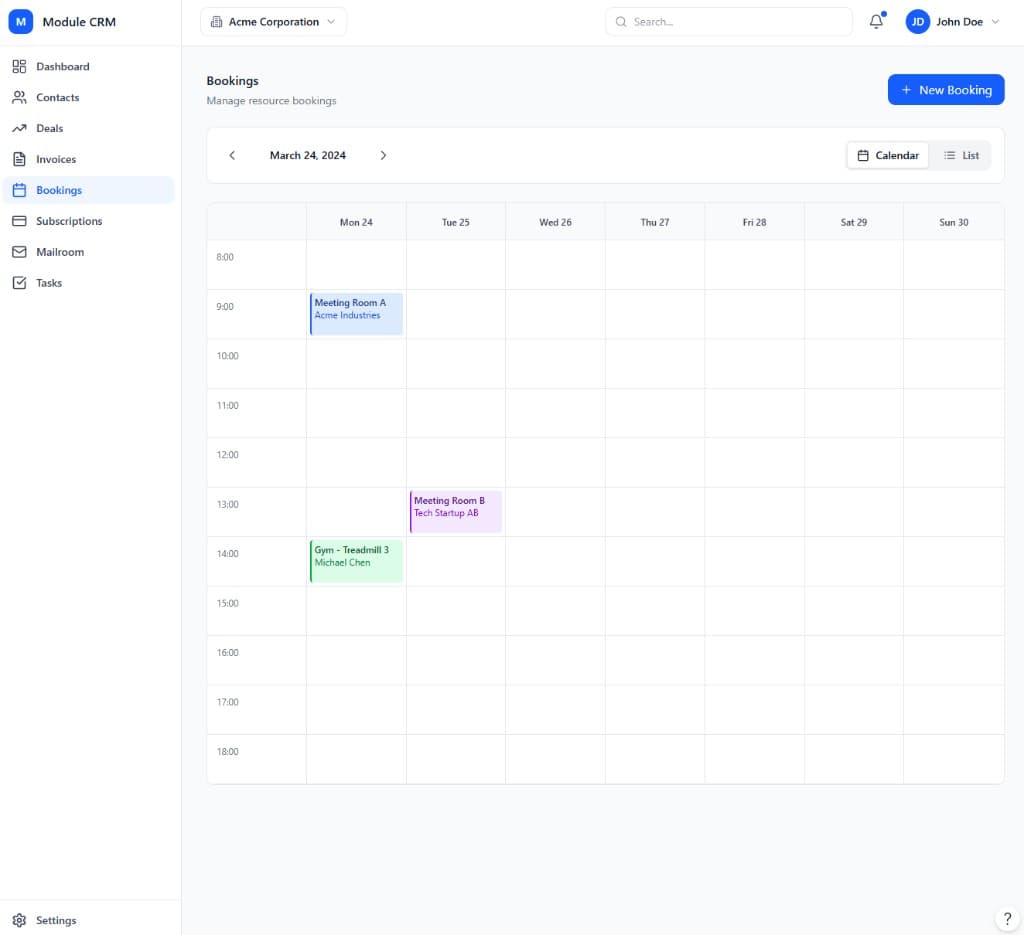This screenshot has height=935, width=1024.
Task: Click the Module CRM title text
Action: click(x=79, y=22)
